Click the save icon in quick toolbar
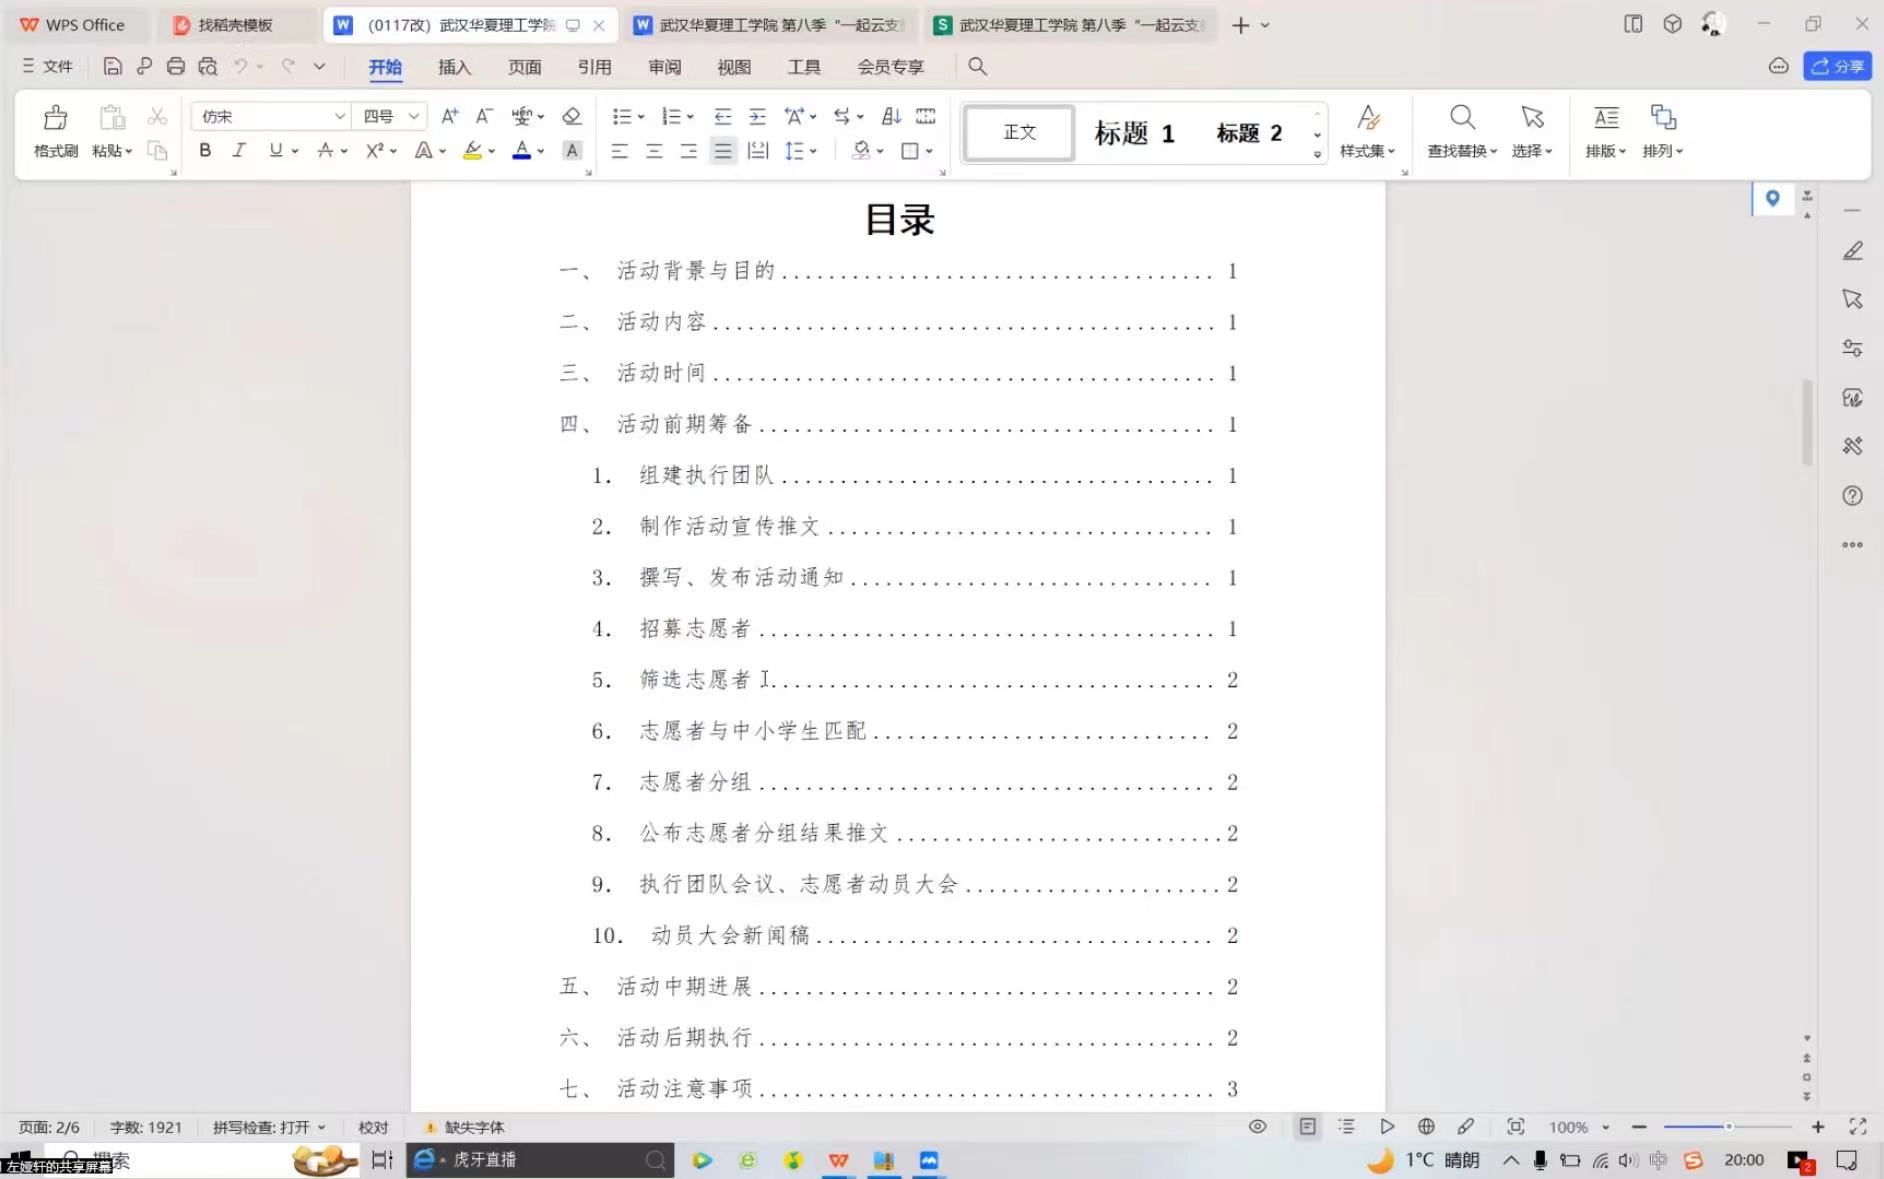Screen dimensions: 1884x1179 [113, 67]
